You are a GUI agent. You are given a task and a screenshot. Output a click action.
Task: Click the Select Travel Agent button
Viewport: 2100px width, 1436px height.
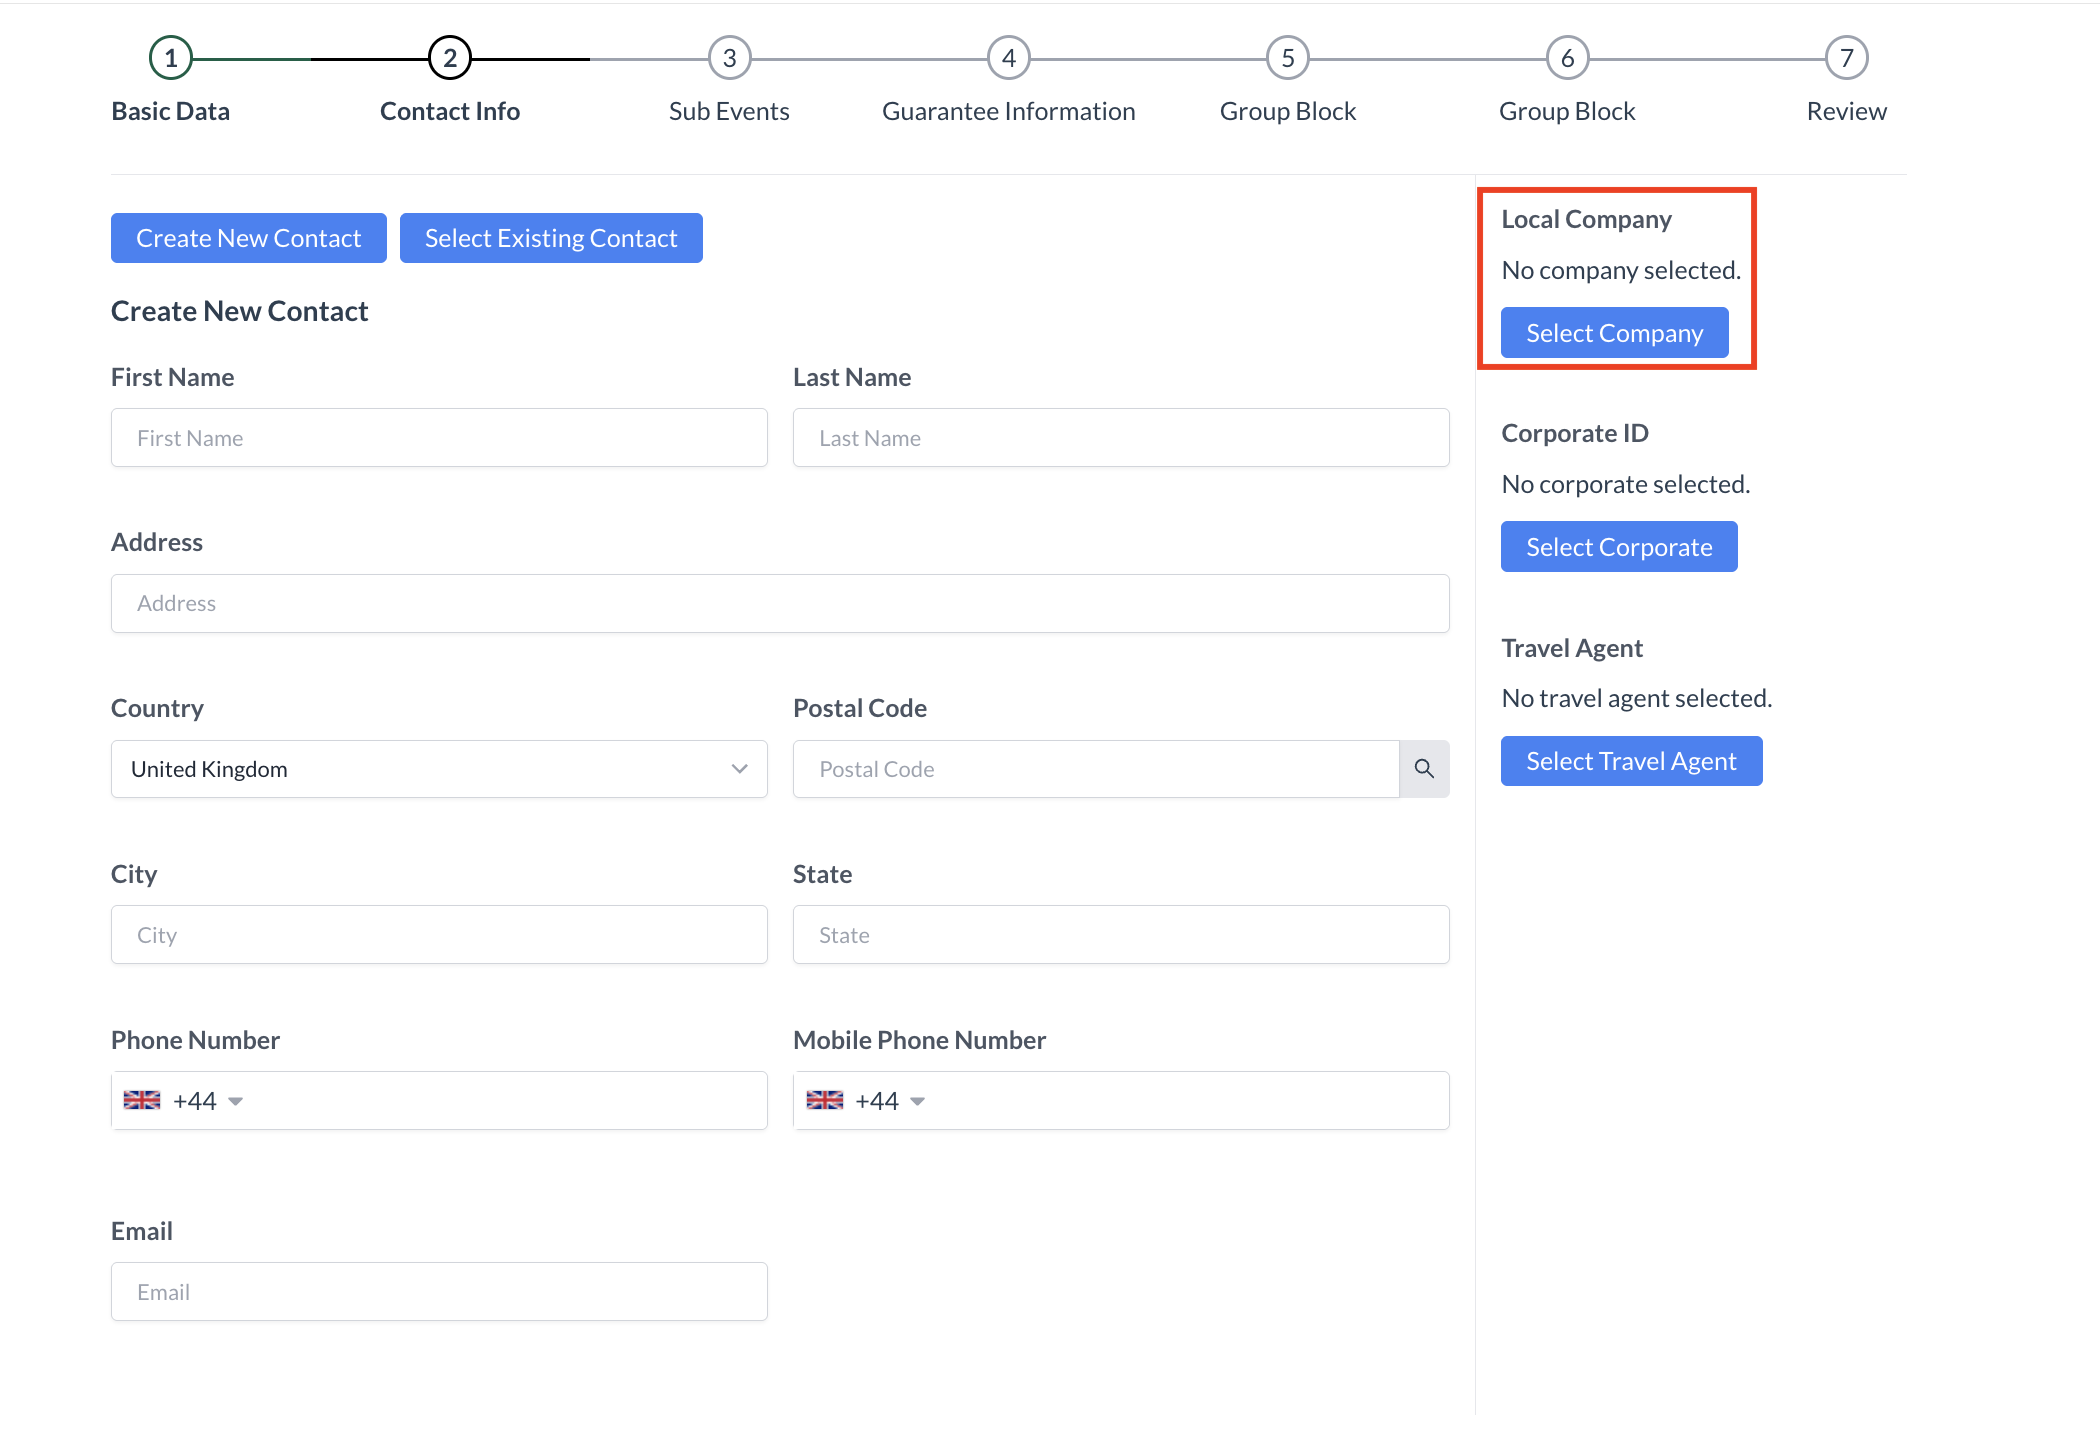click(x=1631, y=761)
